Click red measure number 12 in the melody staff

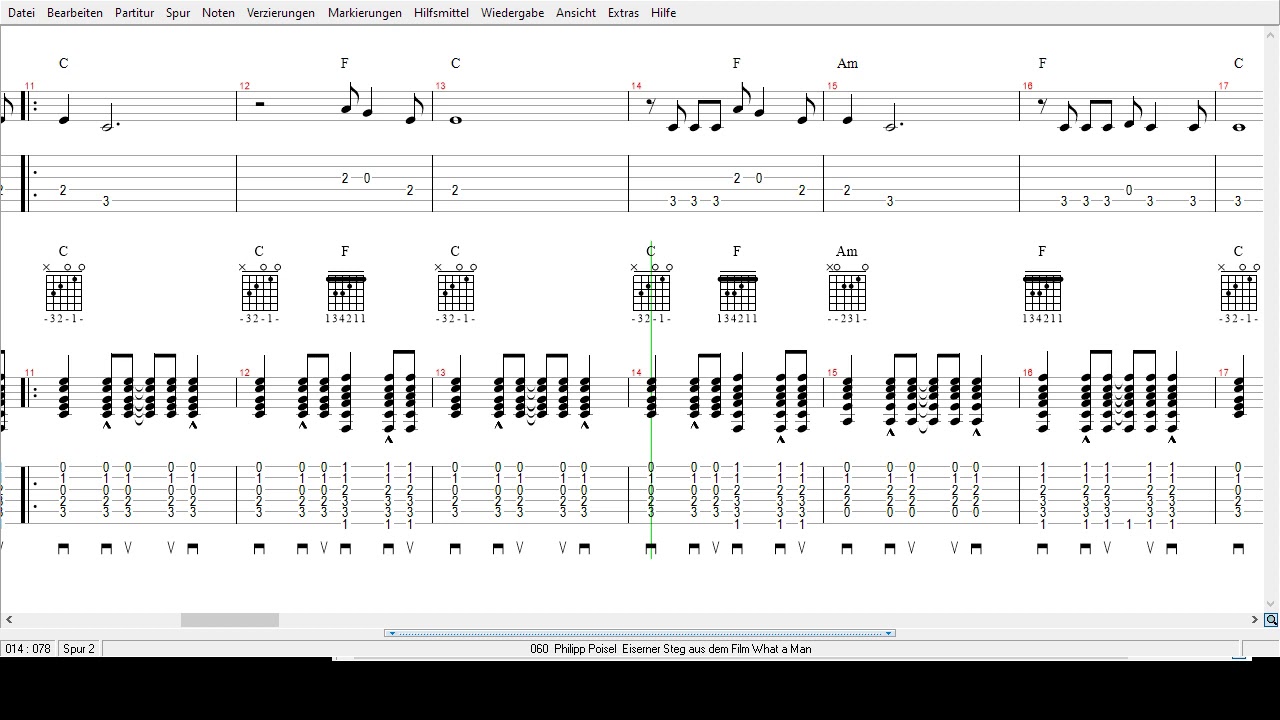(245, 86)
